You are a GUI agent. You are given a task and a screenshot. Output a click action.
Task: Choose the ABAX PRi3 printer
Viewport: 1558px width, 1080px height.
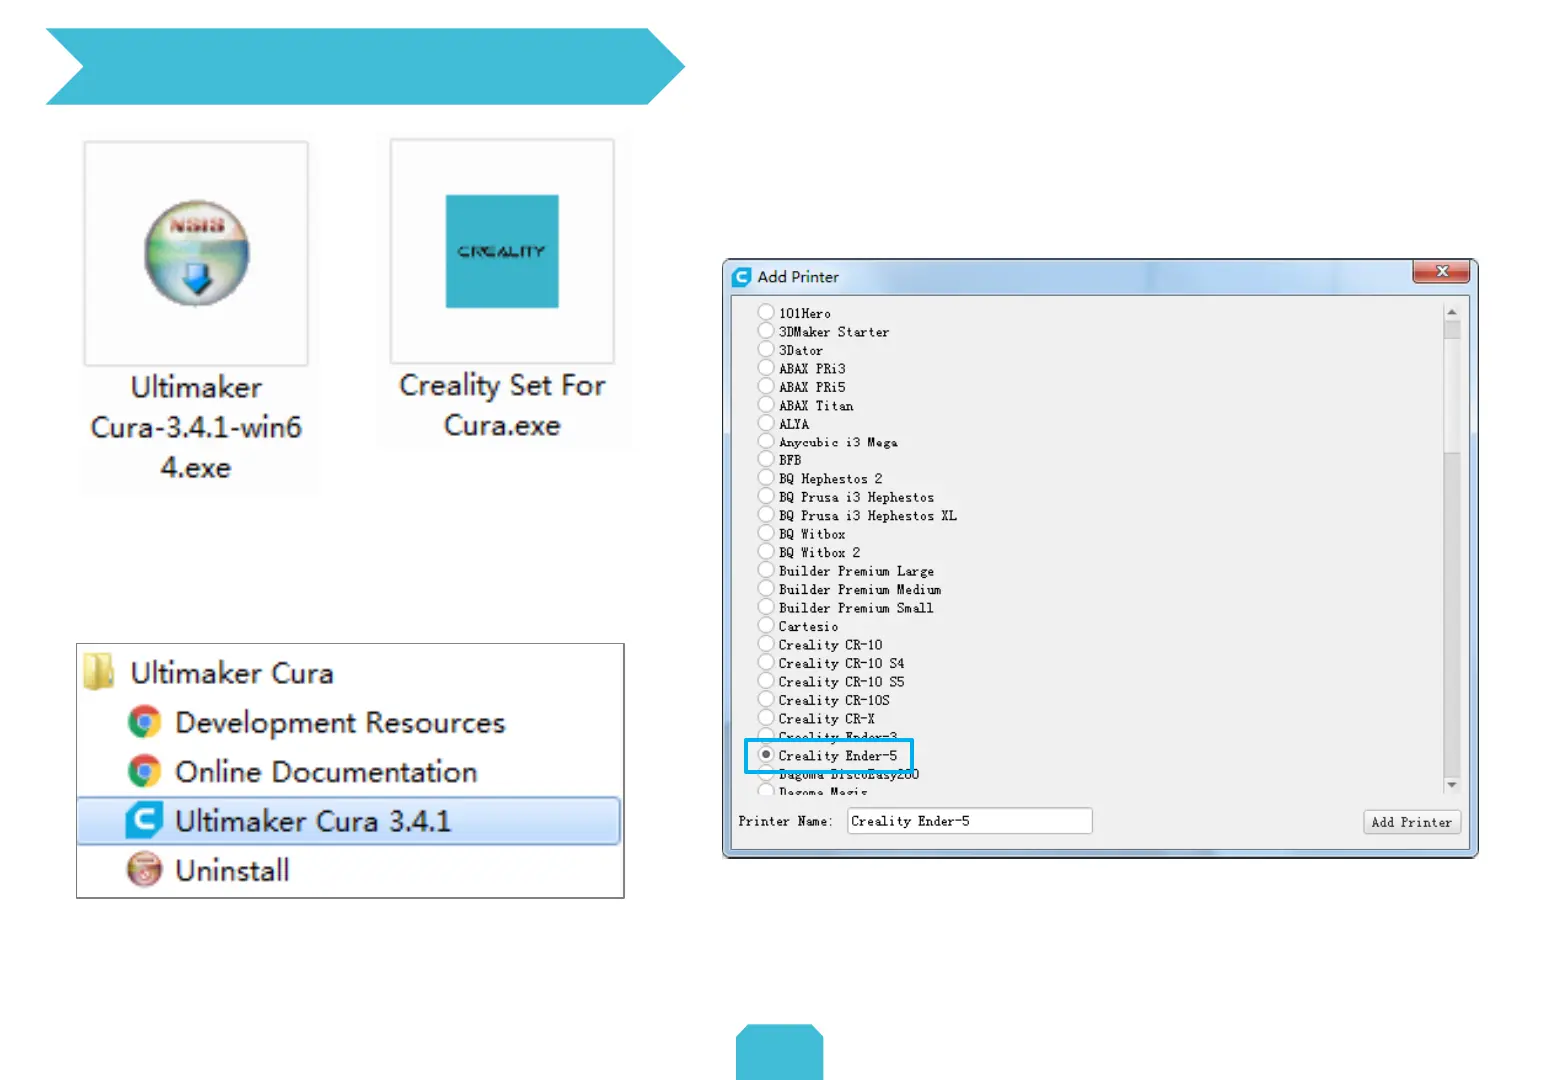click(766, 368)
